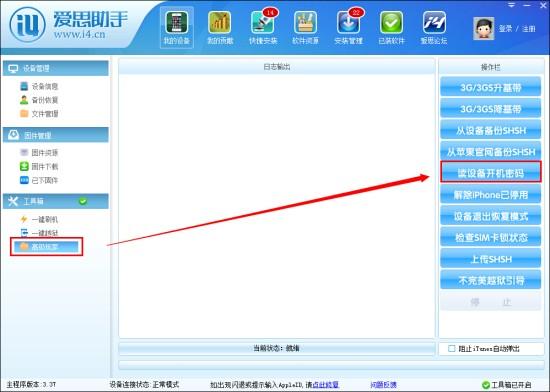The width and height of the screenshot is (550, 392).
Task: Follow the 点此修复 link
Action: coord(325,385)
